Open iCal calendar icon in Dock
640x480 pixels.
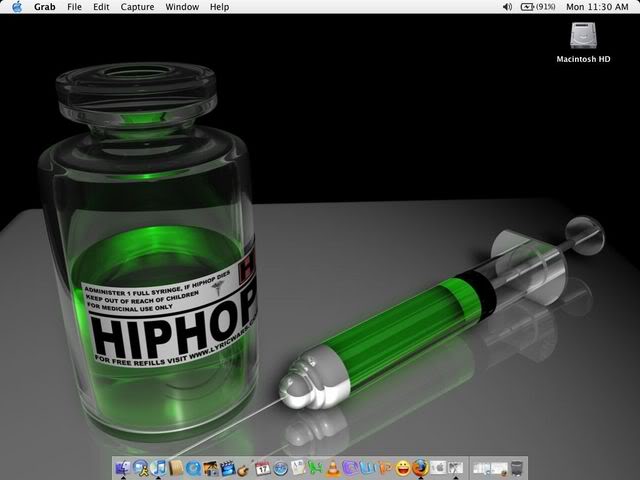(x=262, y=469)
